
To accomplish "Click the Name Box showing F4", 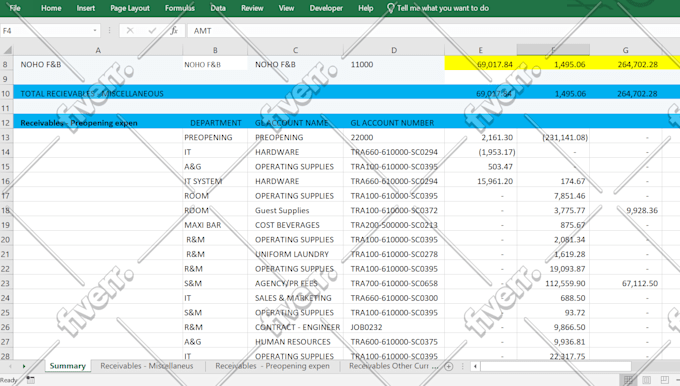I will click(x=46, y=31).
